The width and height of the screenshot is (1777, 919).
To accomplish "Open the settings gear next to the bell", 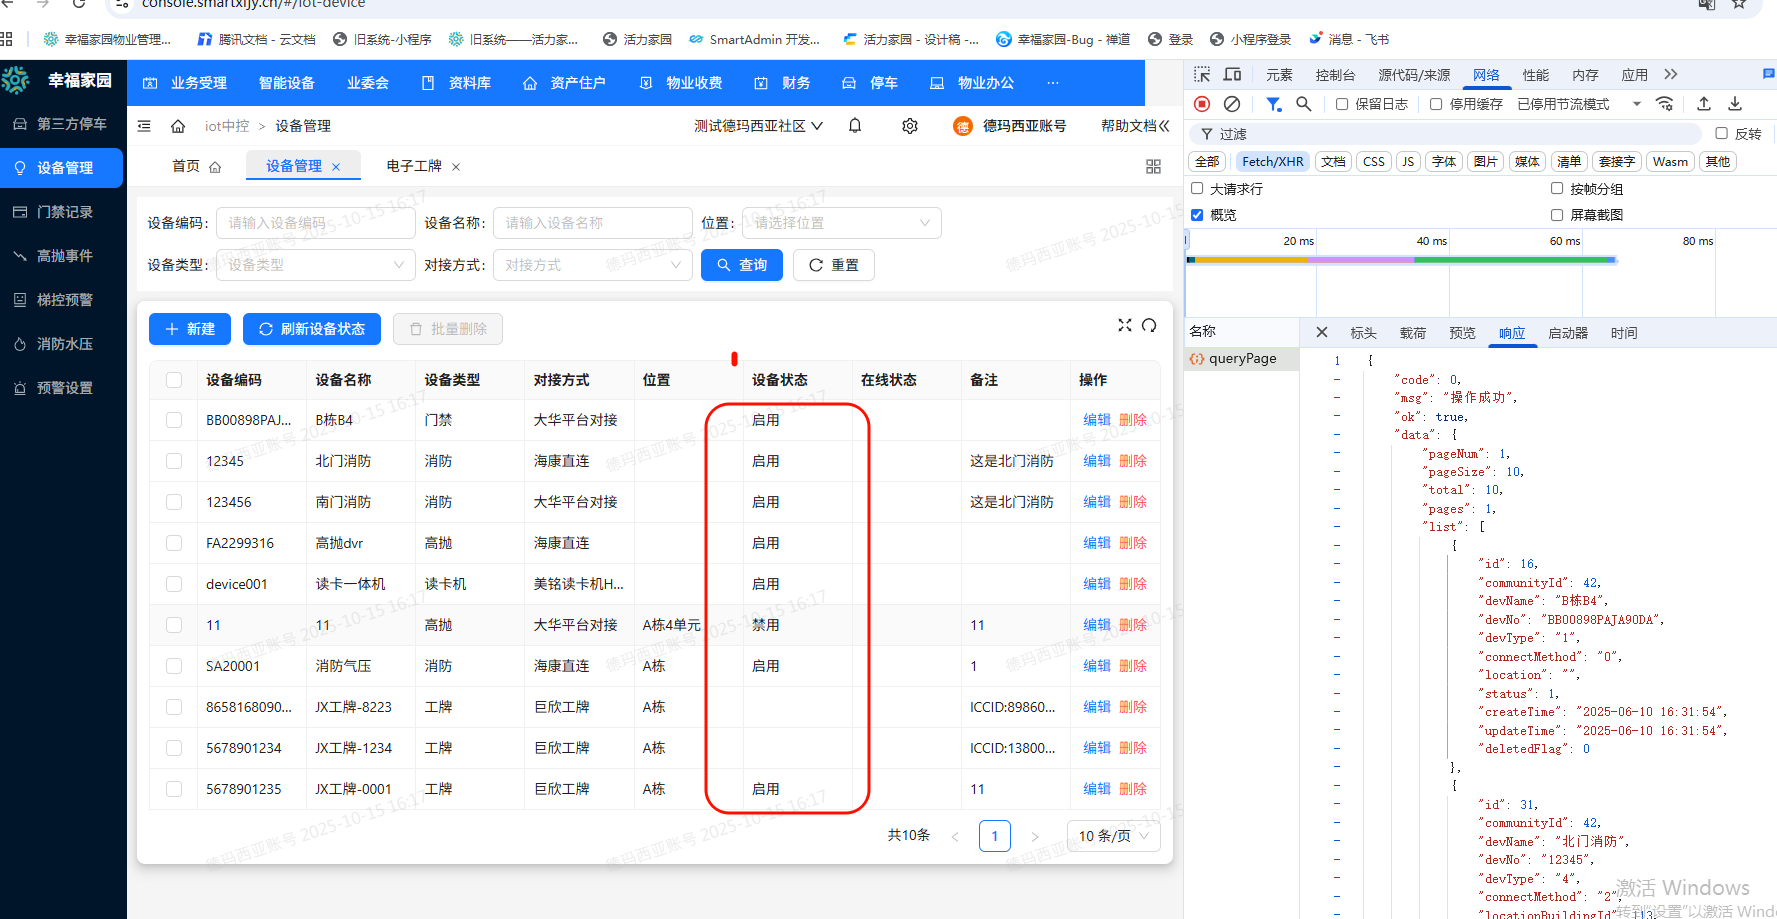I will [909, 125].
